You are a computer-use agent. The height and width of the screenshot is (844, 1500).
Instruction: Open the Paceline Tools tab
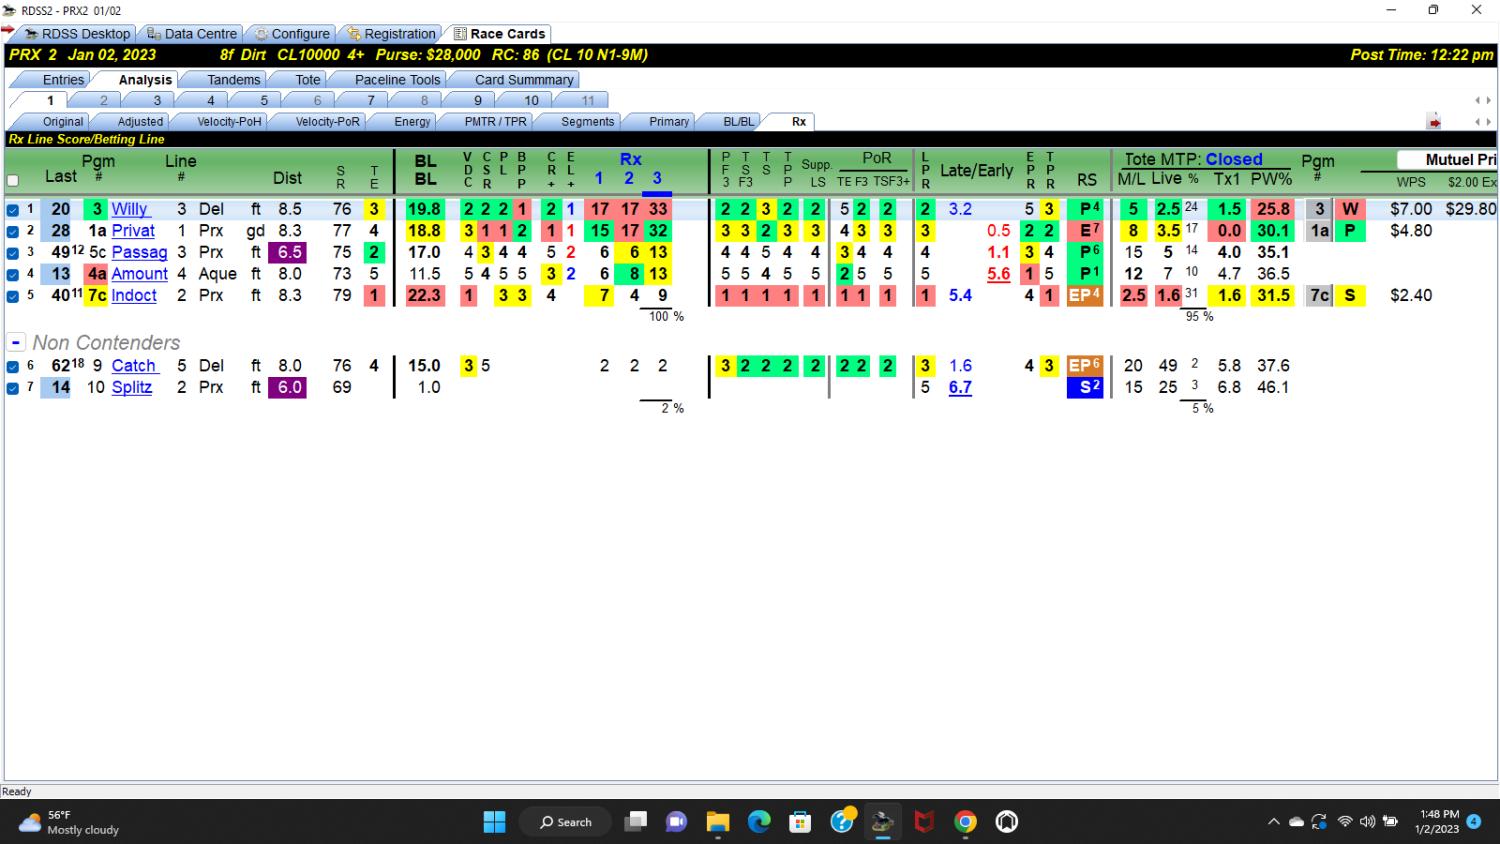click(x=397, y=80)
